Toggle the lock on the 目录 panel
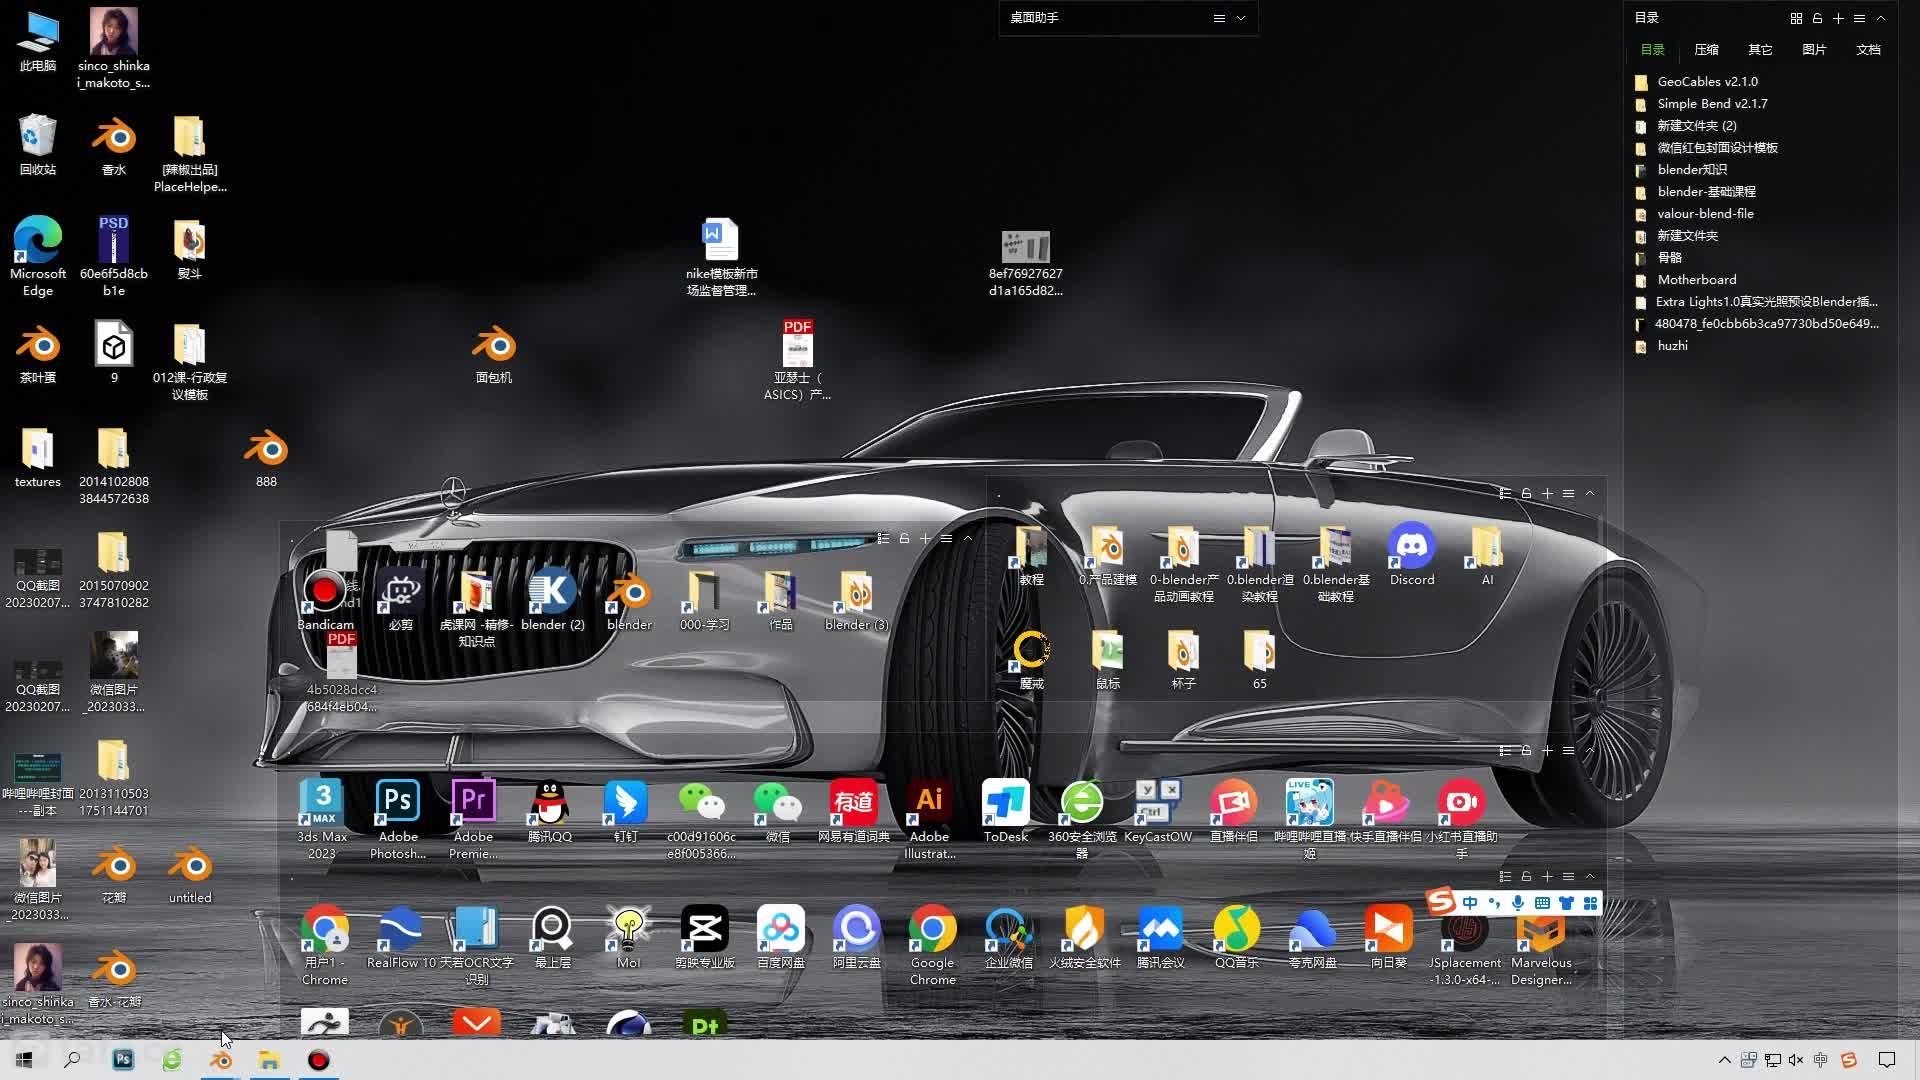Image resolution: width=1920 pixels, height=1080 pixels. click(1817, 18)
